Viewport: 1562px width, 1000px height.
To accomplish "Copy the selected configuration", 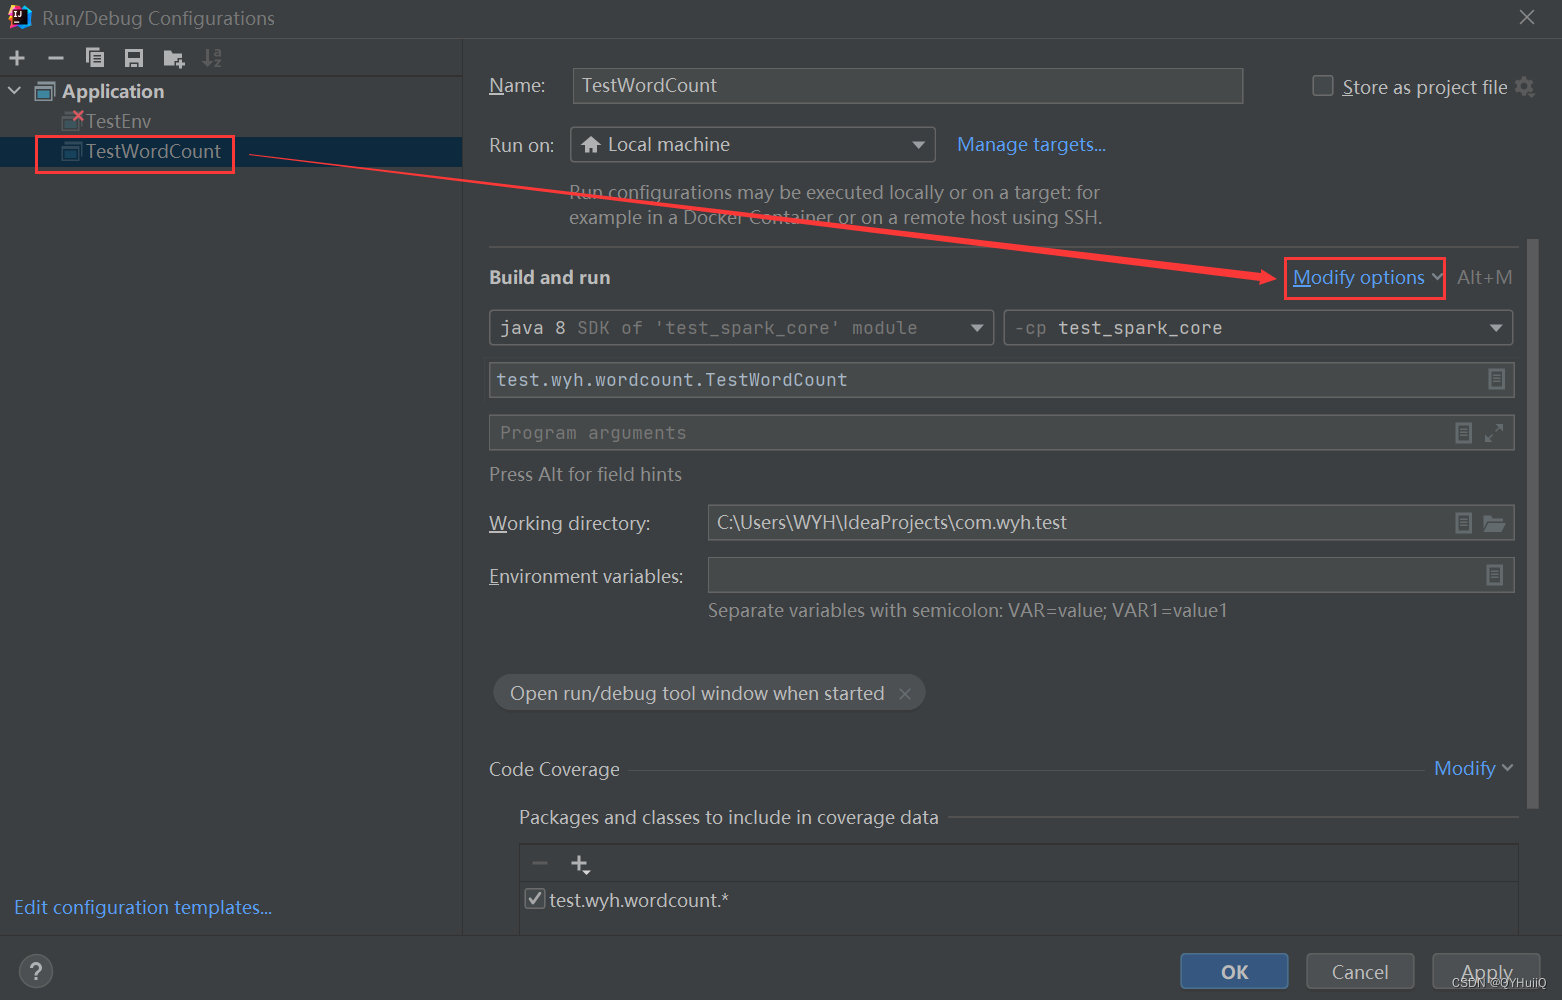I will 95,58.
